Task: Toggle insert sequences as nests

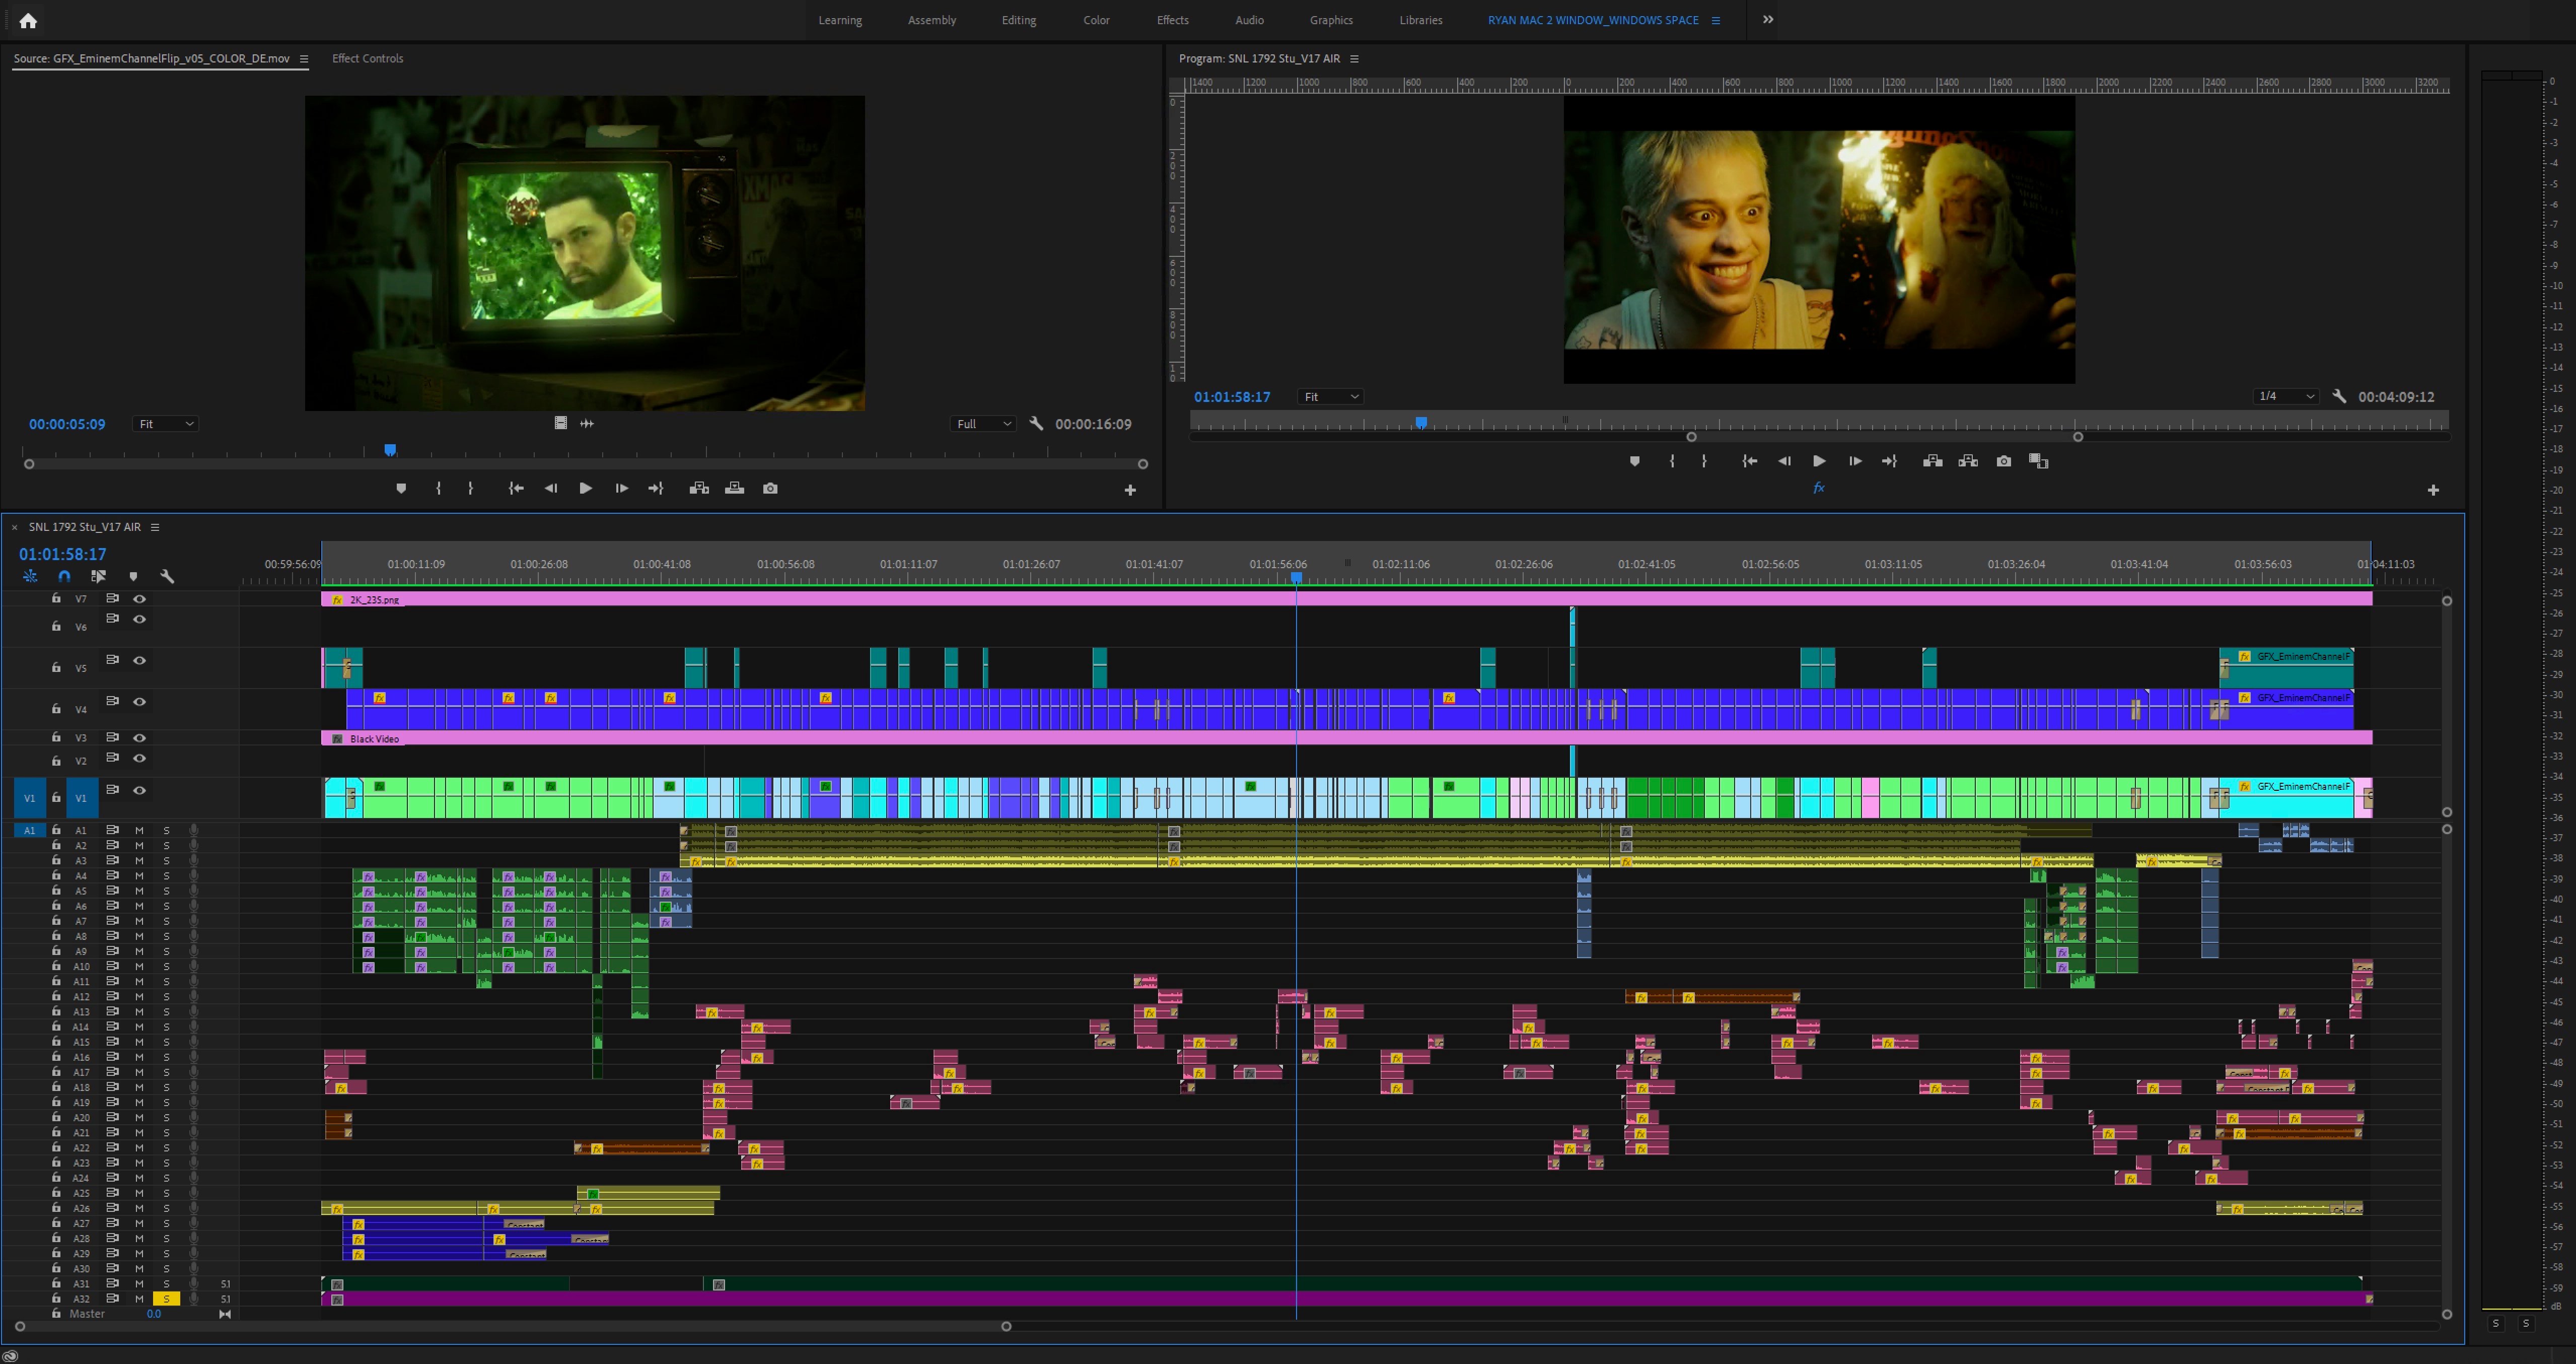Action: tap(30, 576)
